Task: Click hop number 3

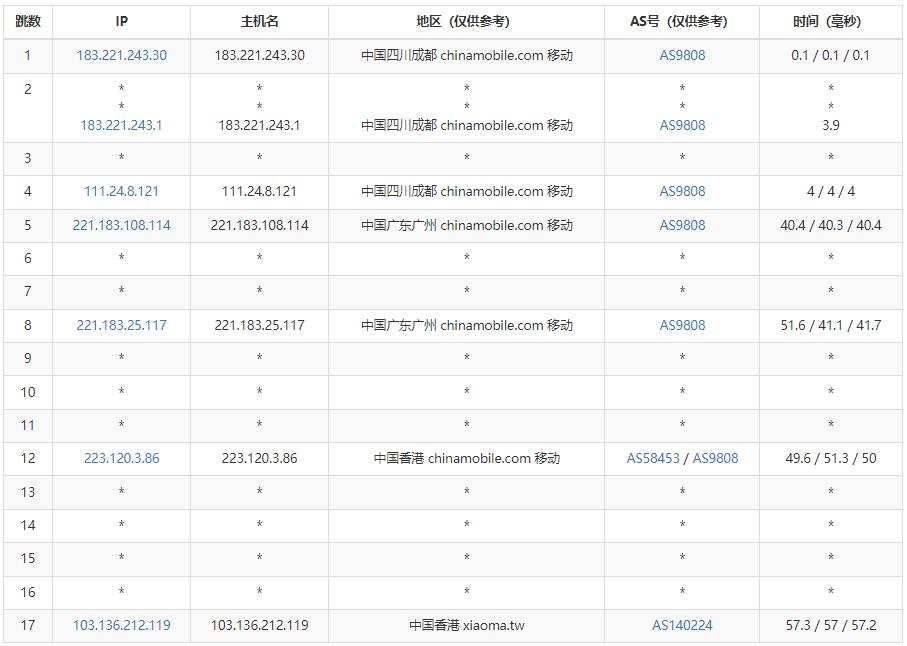Action: coord(28,158)
